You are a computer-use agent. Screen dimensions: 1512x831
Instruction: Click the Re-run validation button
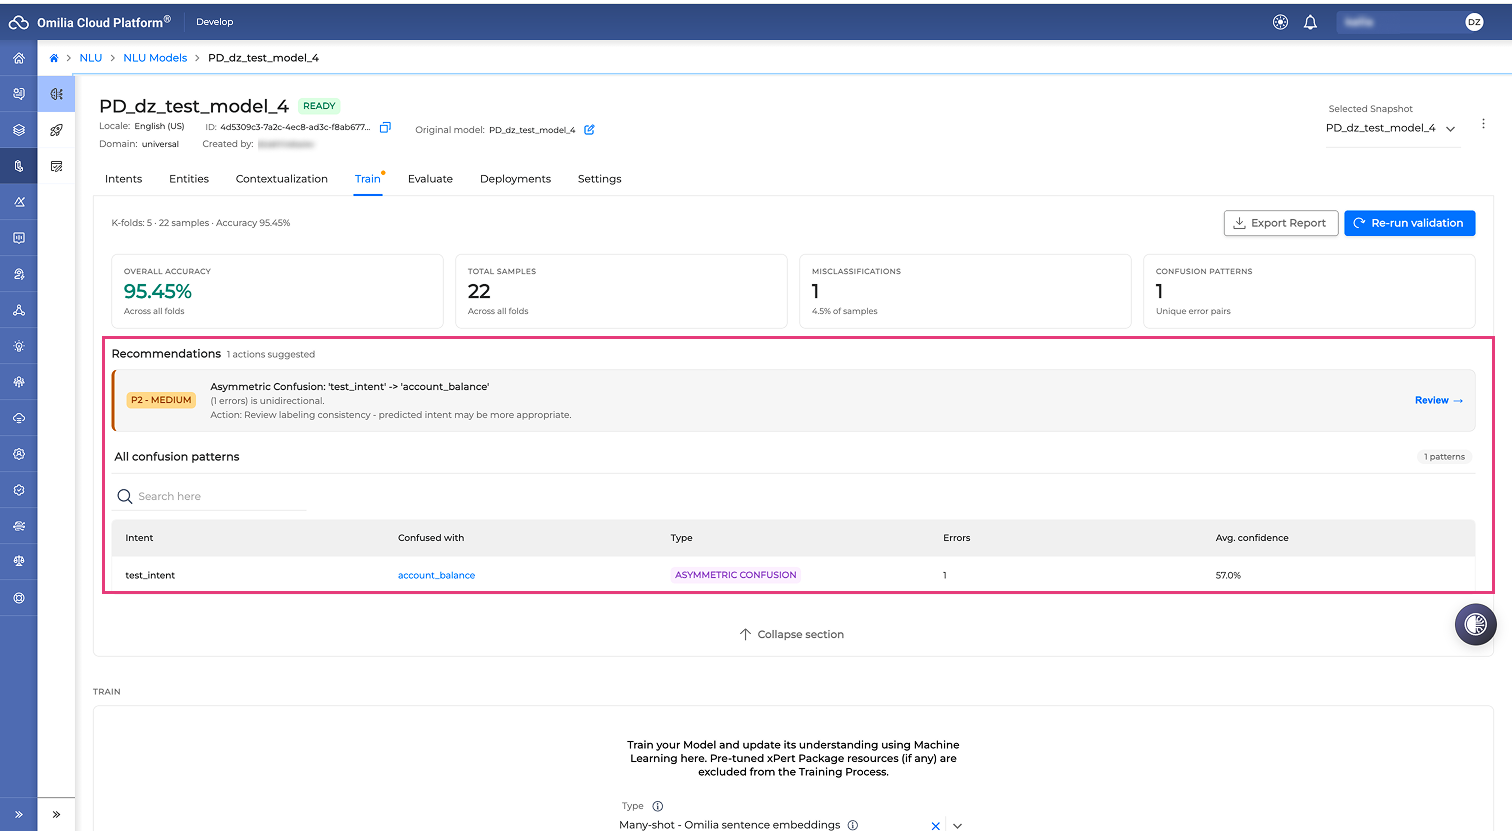[x=1409, y=223]
